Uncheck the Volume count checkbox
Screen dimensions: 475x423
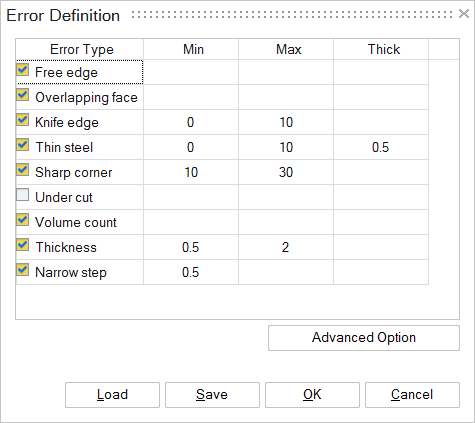[x=23, y=220]
